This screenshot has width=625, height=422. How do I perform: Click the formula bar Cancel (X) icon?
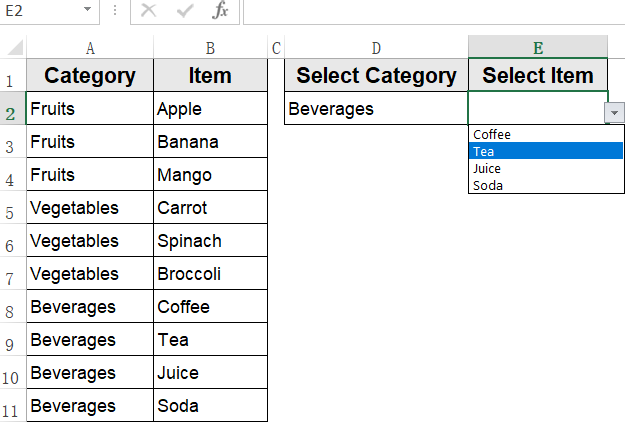pyautogui.click(x=149, y=11)
